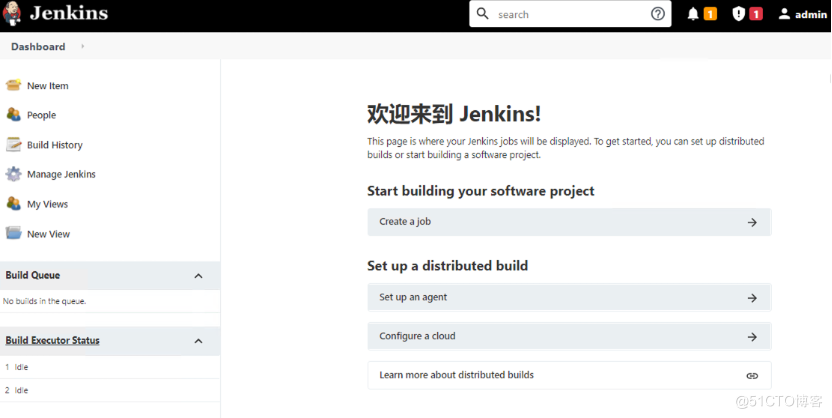Click the New View folder icon
832x418 pixels.
[13, 233]
